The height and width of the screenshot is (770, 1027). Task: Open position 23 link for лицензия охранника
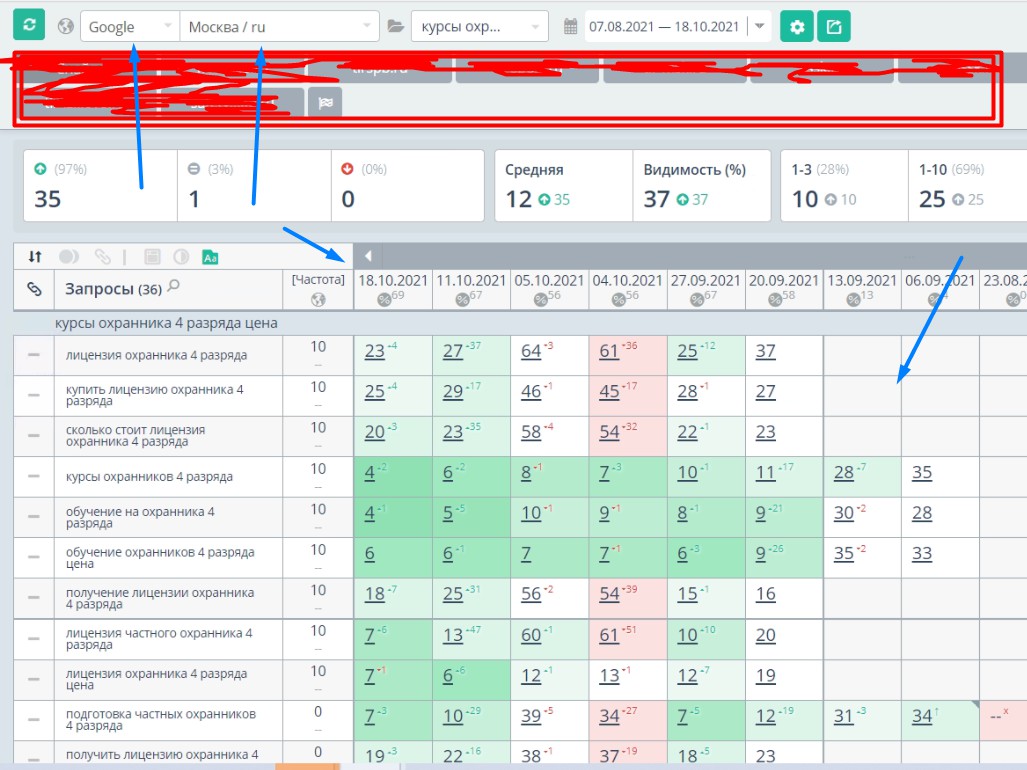pyautogui.click(x=375, y=352)
